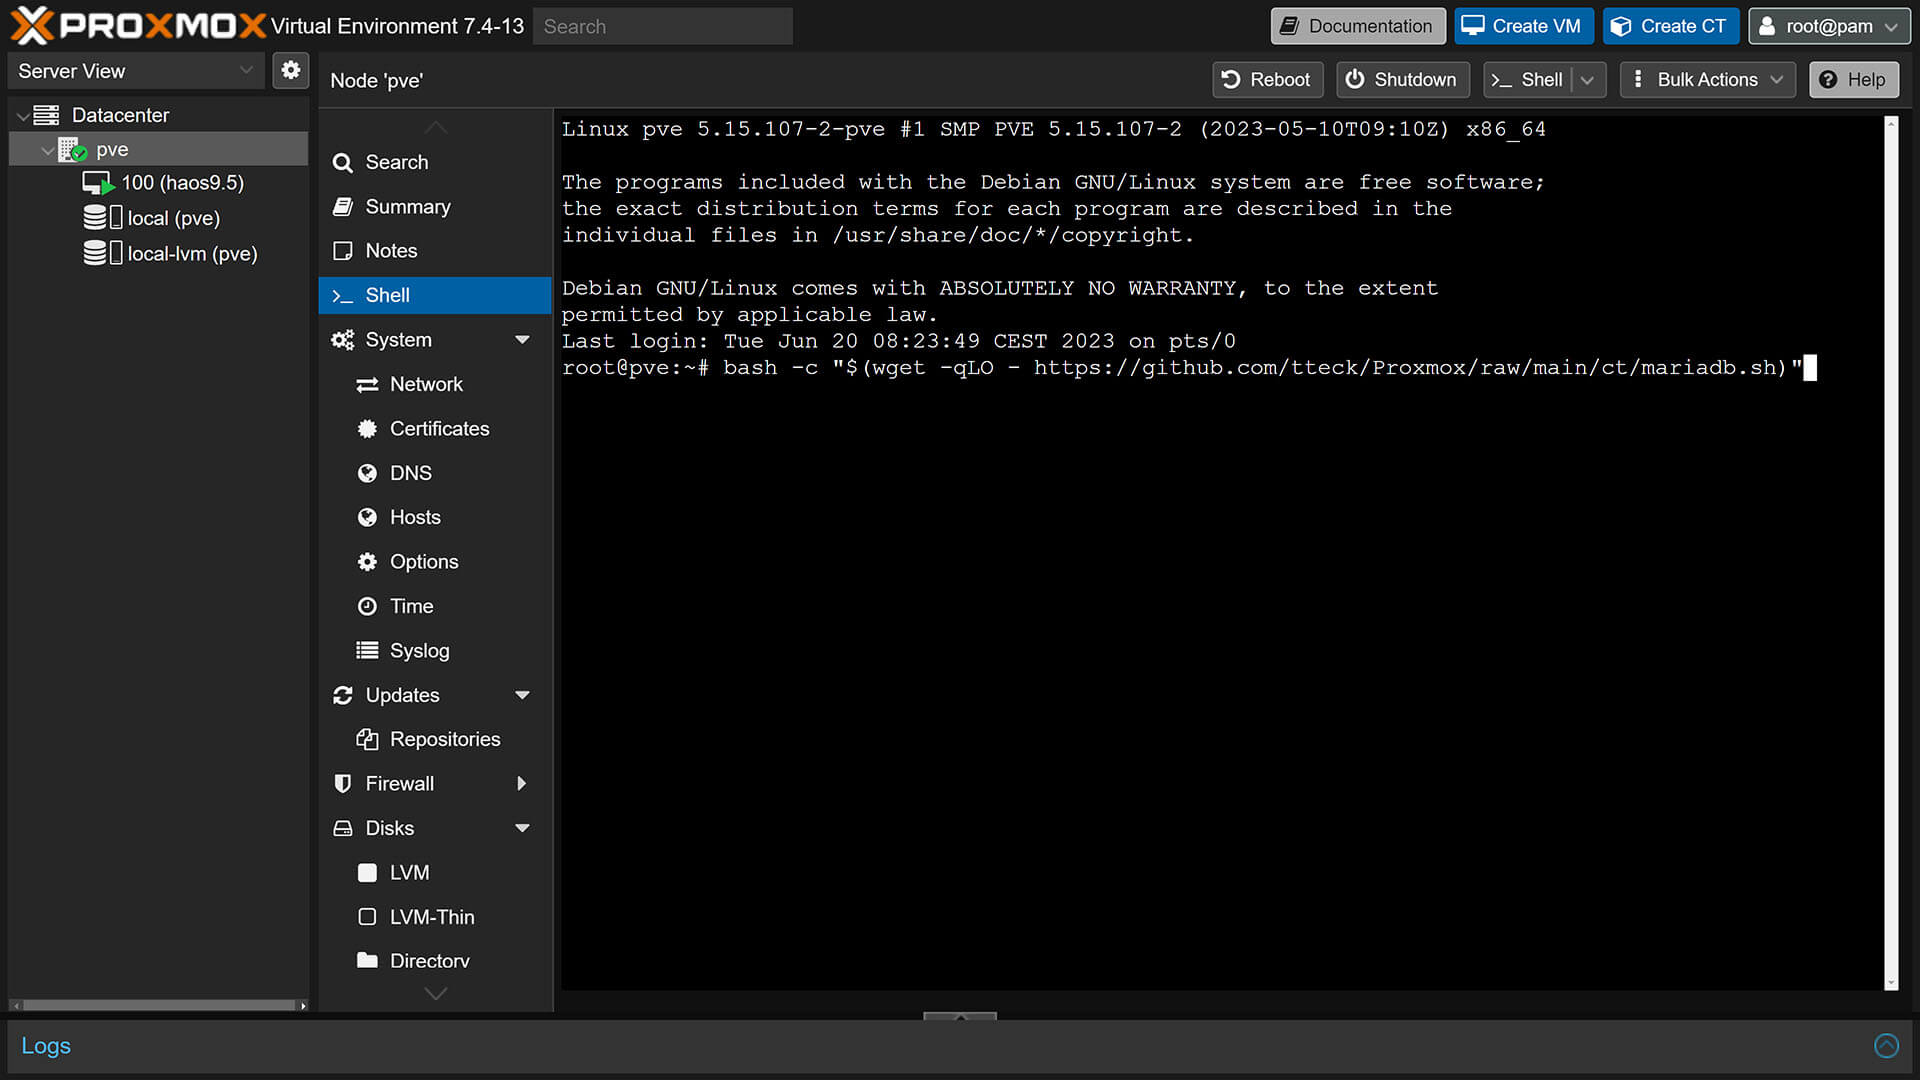This screenshot has height=1080, width=1920.
Task: Select the Hosts icon
Action: pyautogui.click(x=368, y=517)
